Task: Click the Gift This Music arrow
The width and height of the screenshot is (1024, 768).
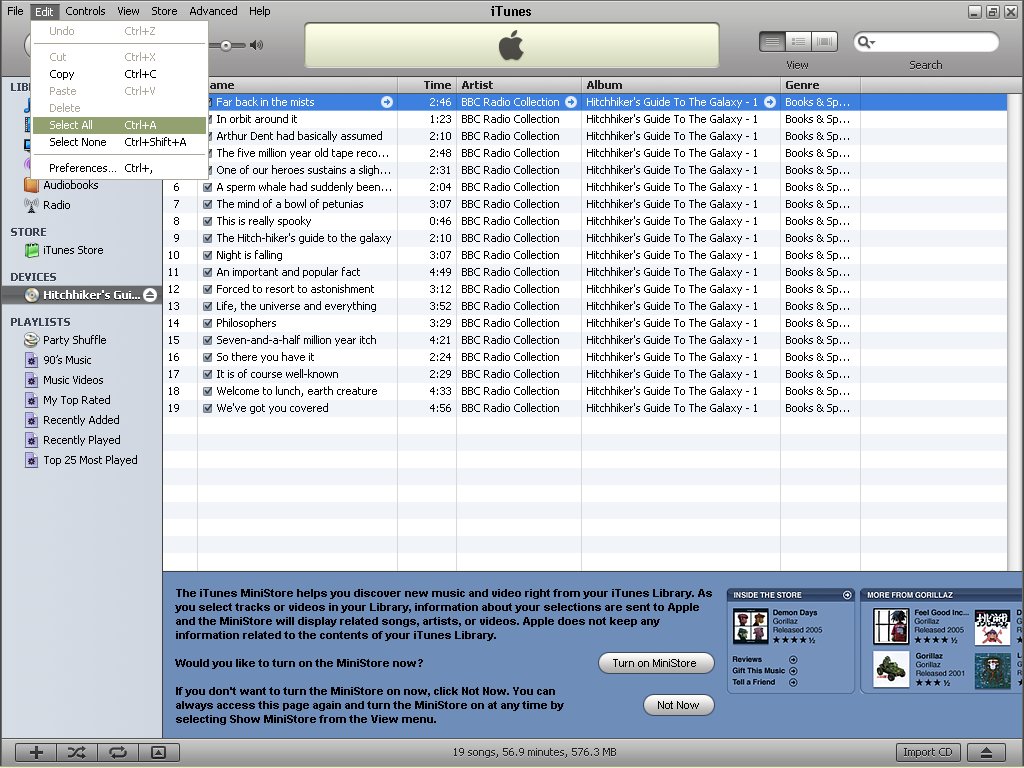Action: [793, 671]
